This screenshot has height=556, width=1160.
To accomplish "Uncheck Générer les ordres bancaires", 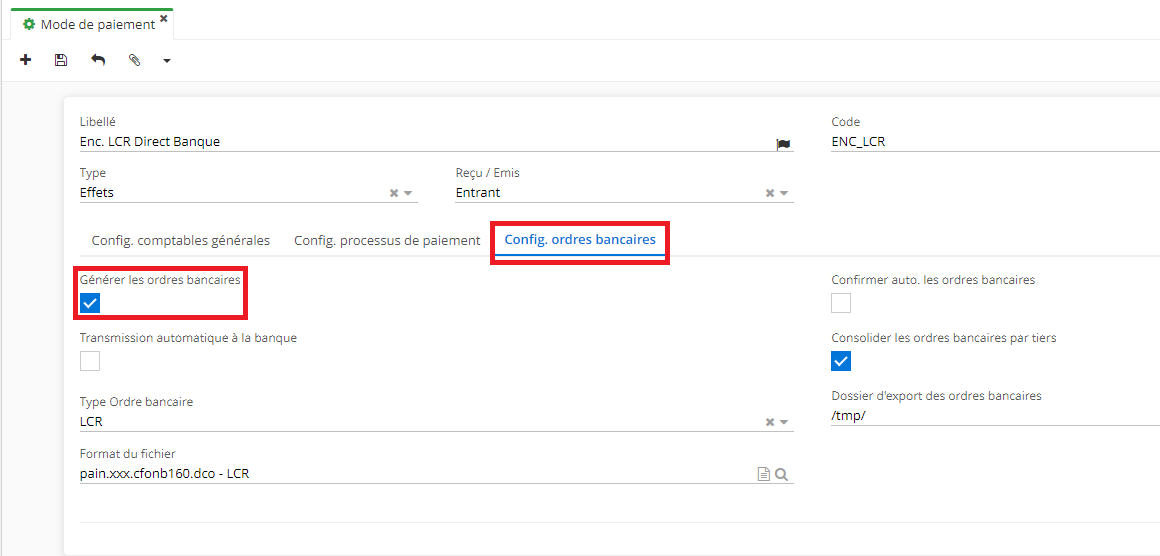I will coord(90,303).
